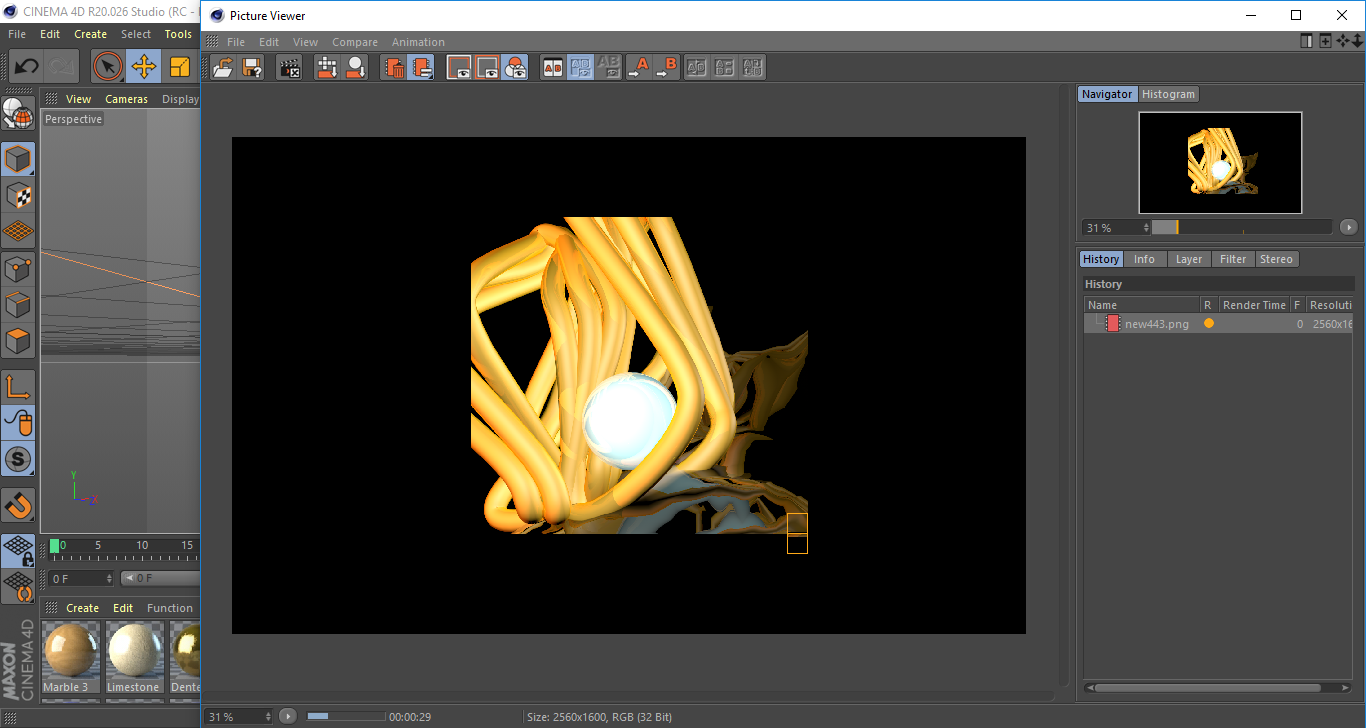Click the Stop Rendering clapperboard icon
This screenshot has width=1366, height=728.
(x=289, y=68)
